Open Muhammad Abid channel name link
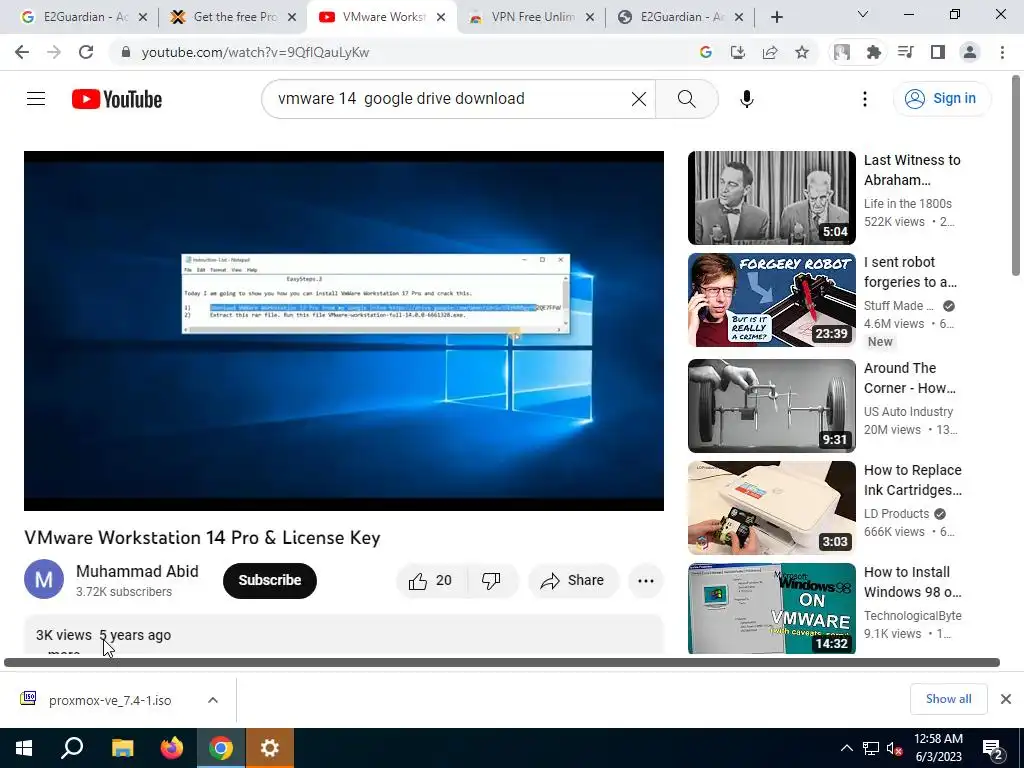 coord(137,571)
